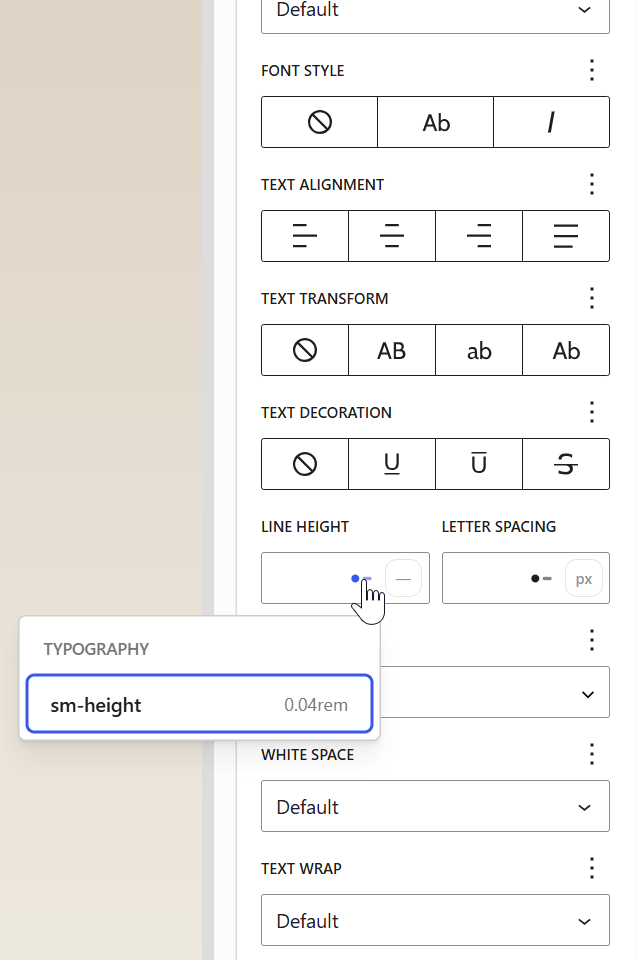This screenshot has height=960, width=636.
Task: Apply italic font style
Action: [552, 122]
